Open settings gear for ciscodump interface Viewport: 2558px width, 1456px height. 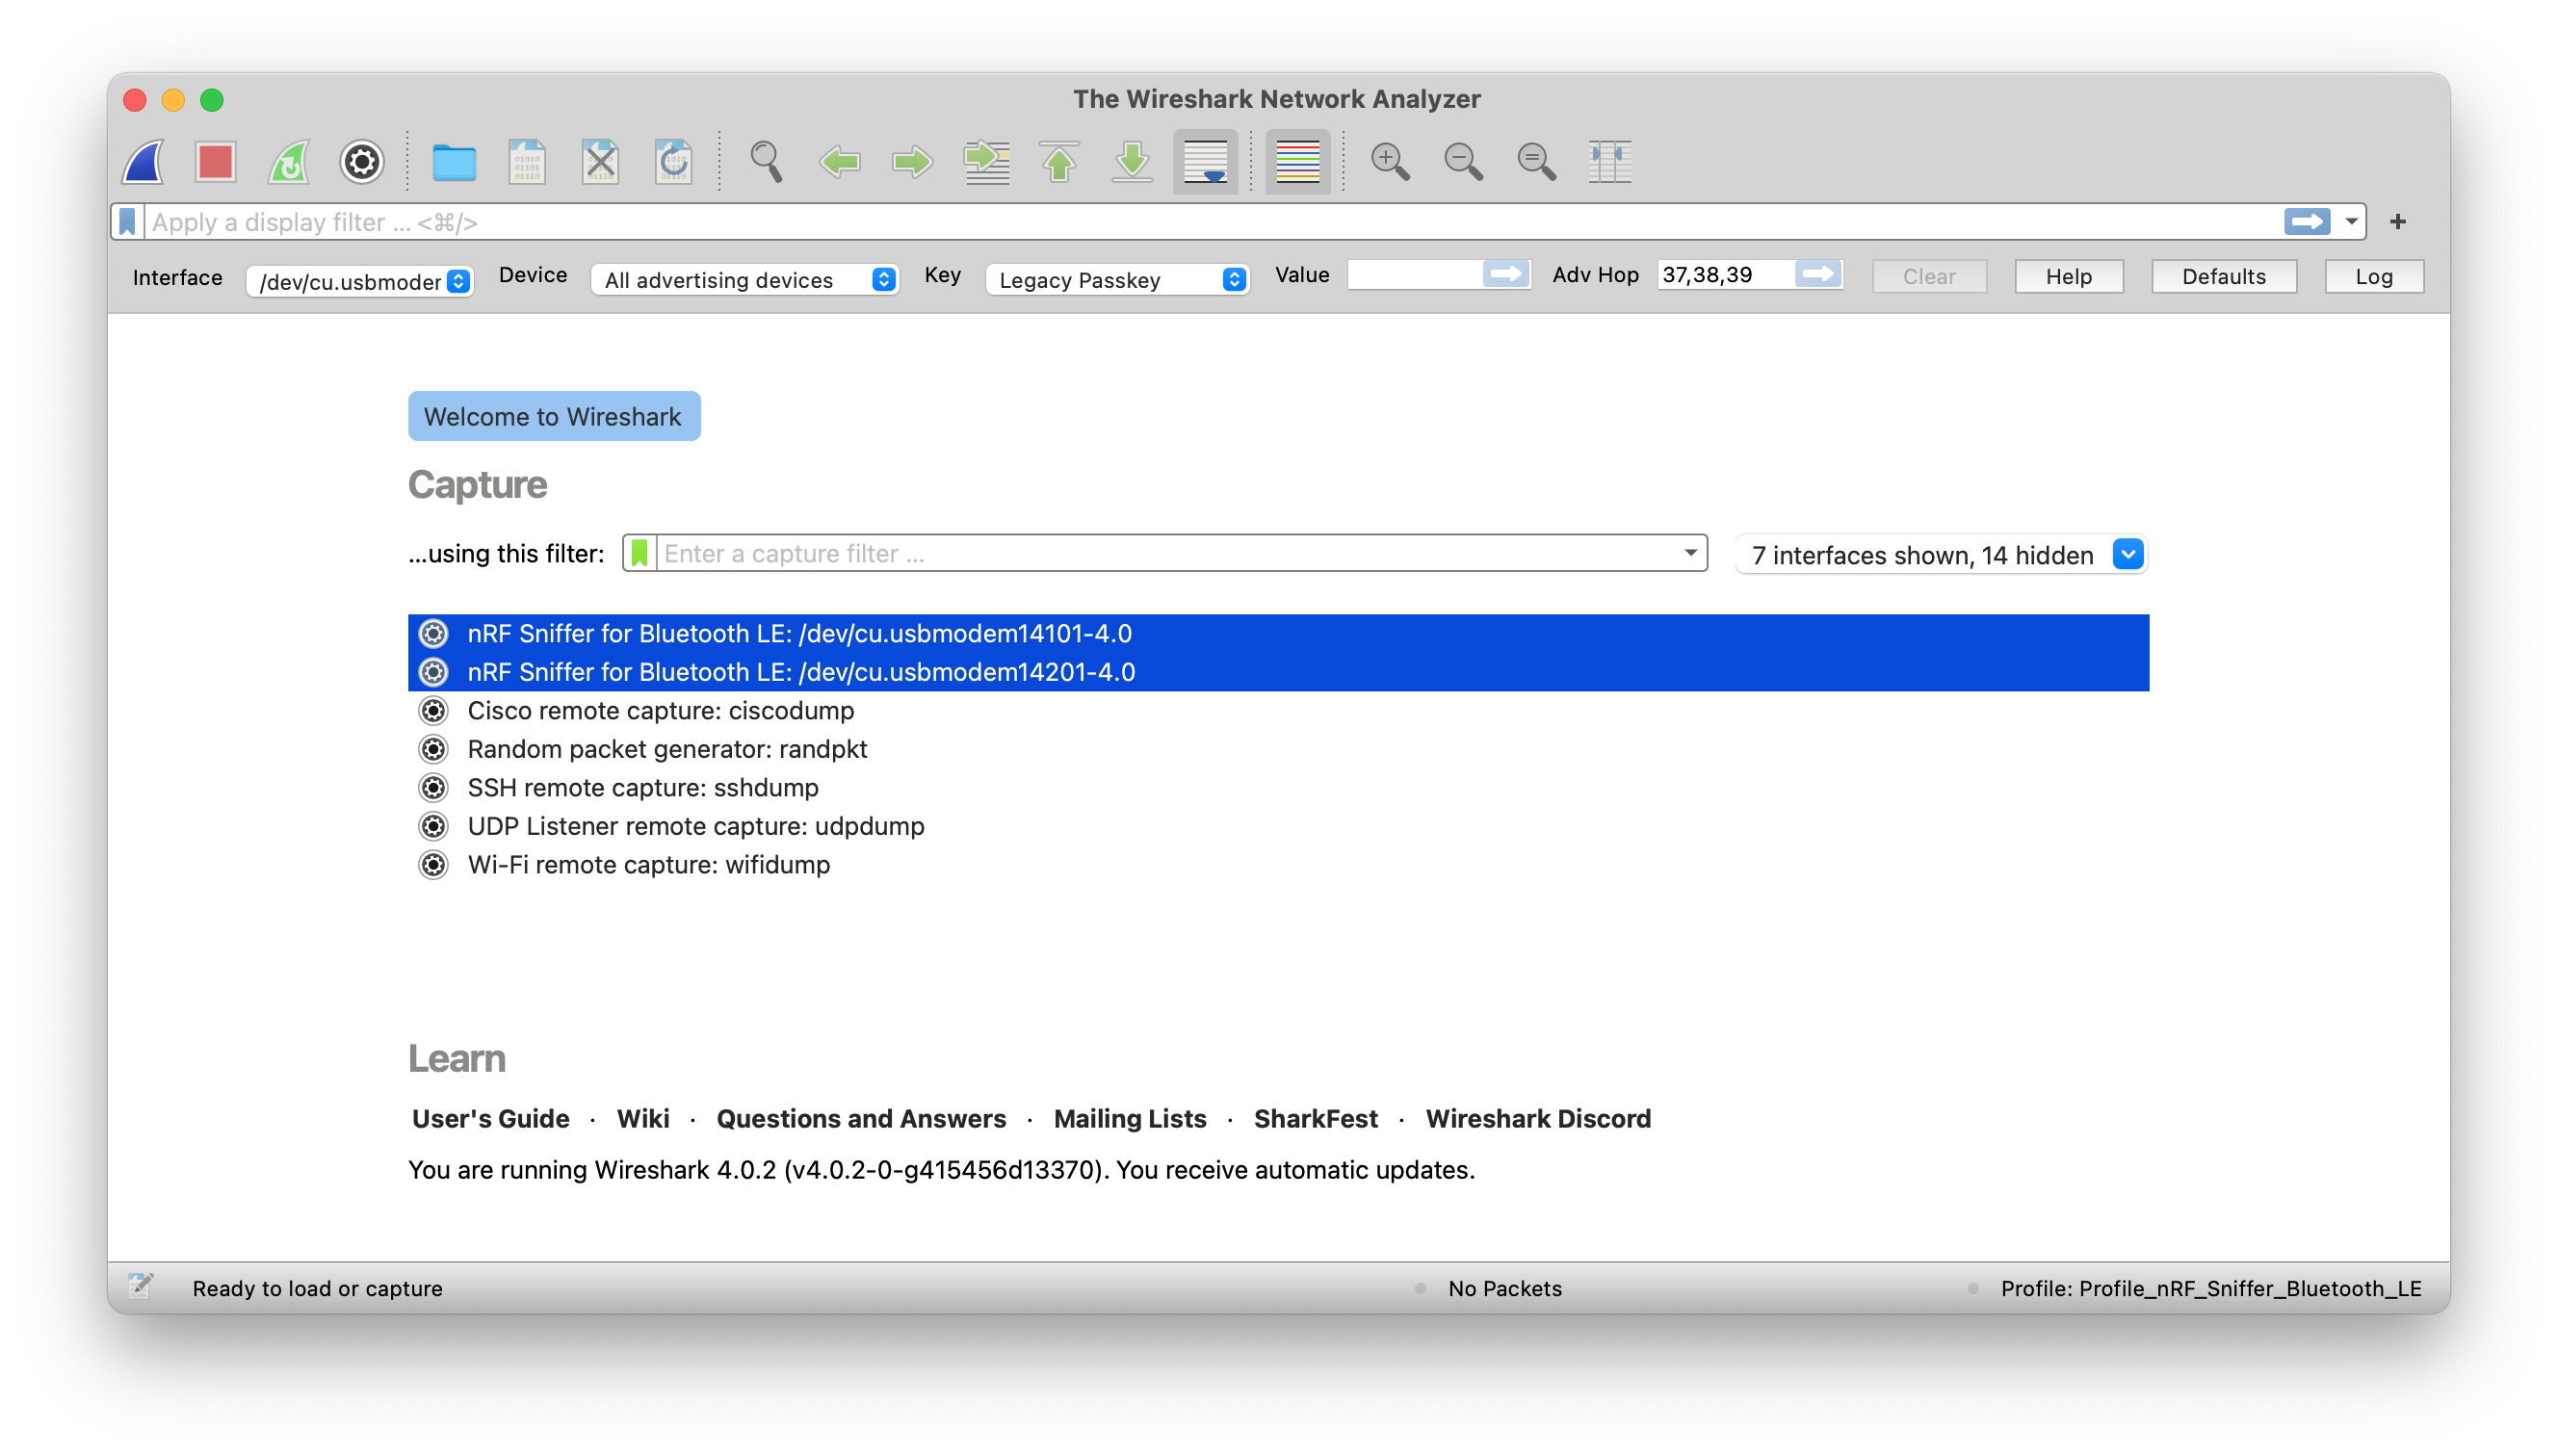433,710
